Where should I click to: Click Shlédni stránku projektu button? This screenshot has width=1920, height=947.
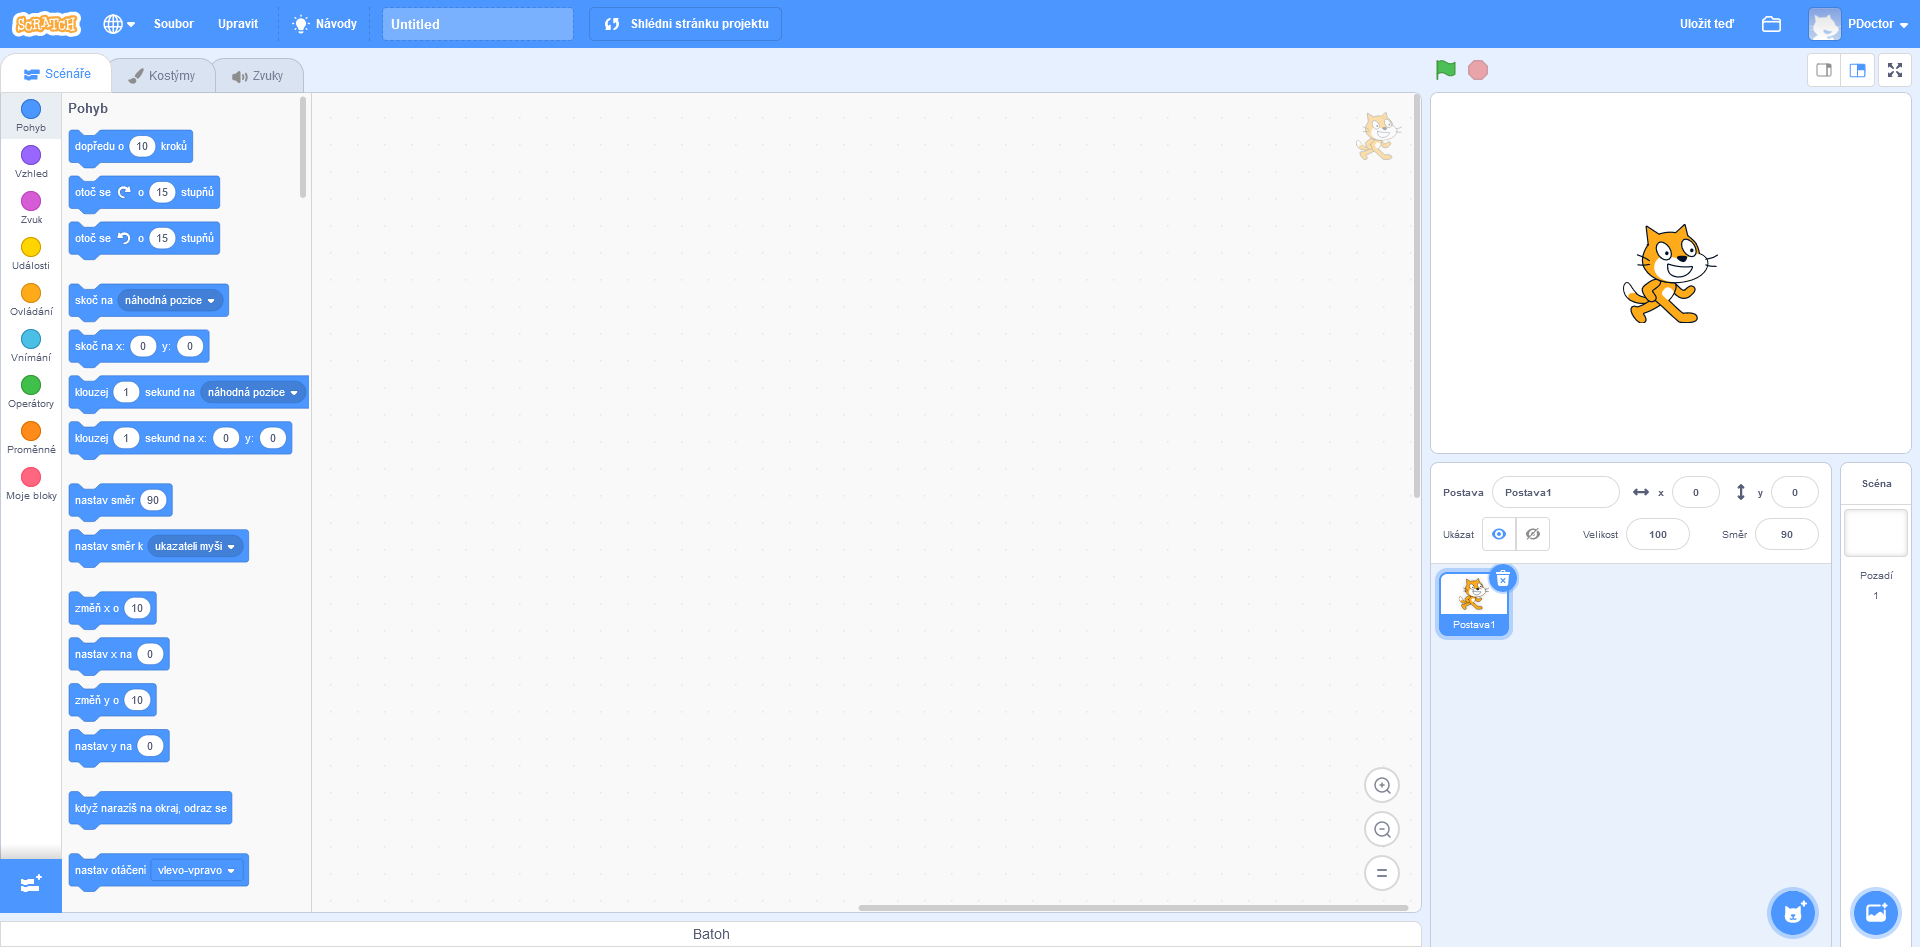[686, 24]
